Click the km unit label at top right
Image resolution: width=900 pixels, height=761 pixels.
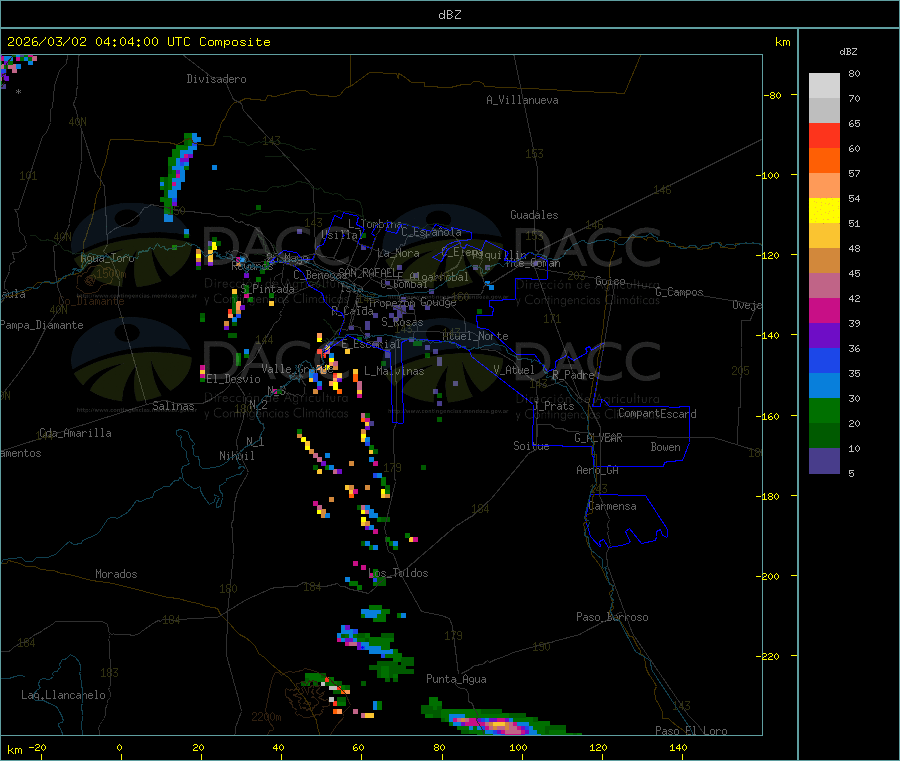[x=783, y=42]
